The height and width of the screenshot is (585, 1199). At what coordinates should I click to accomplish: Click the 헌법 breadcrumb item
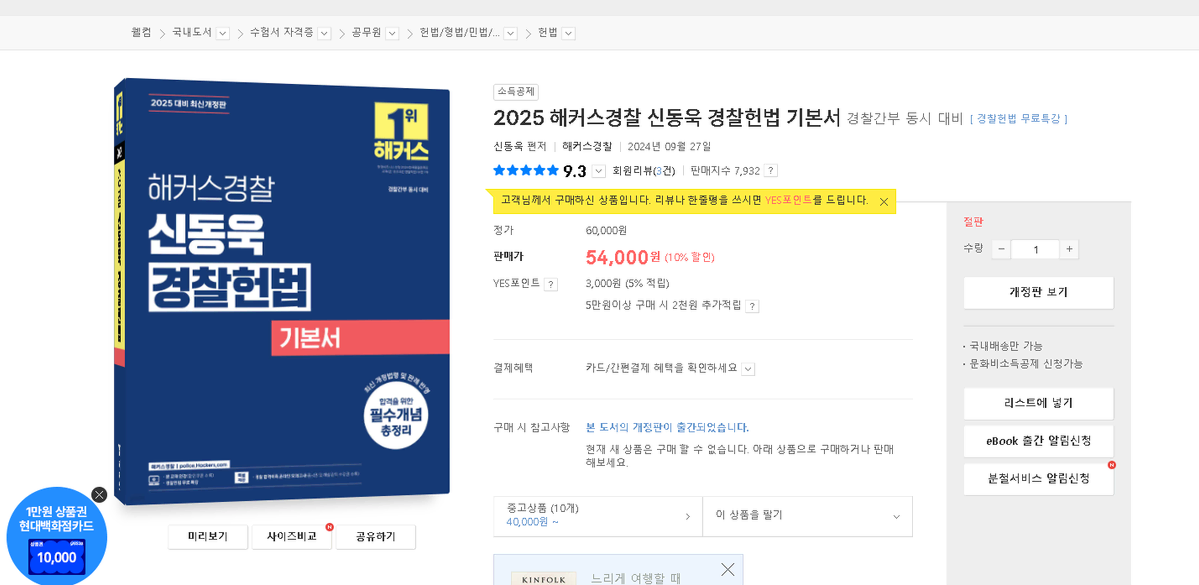coord(548,31)
